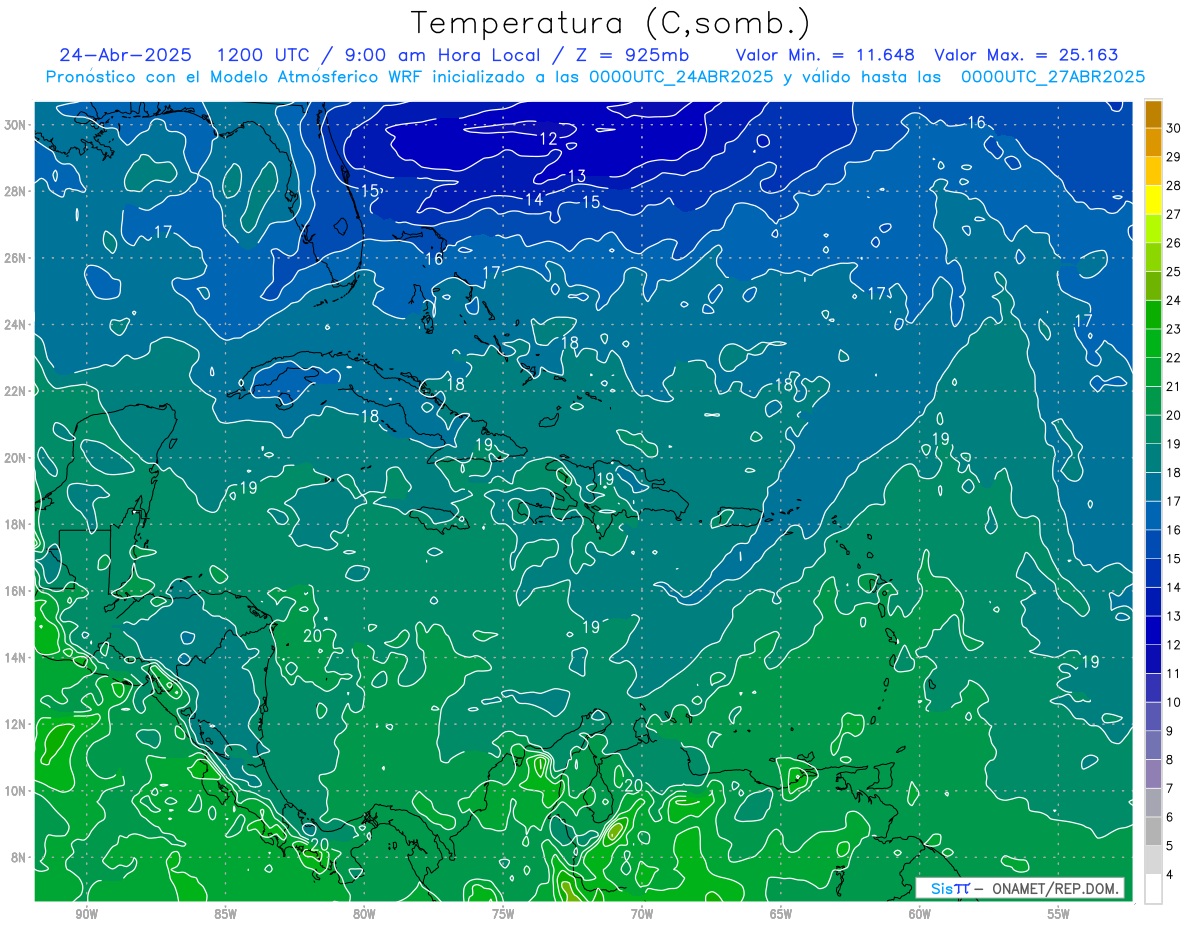This screenshot has width=1200, height=927.
Task: Select the 'Z = 925mb' pressure level text
Action: pos(631,55)
